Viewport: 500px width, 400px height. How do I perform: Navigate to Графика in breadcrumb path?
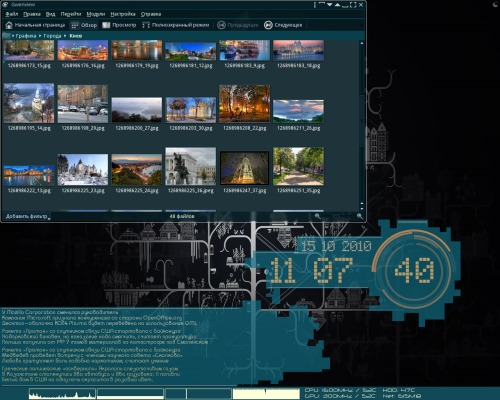pos(26,36)
